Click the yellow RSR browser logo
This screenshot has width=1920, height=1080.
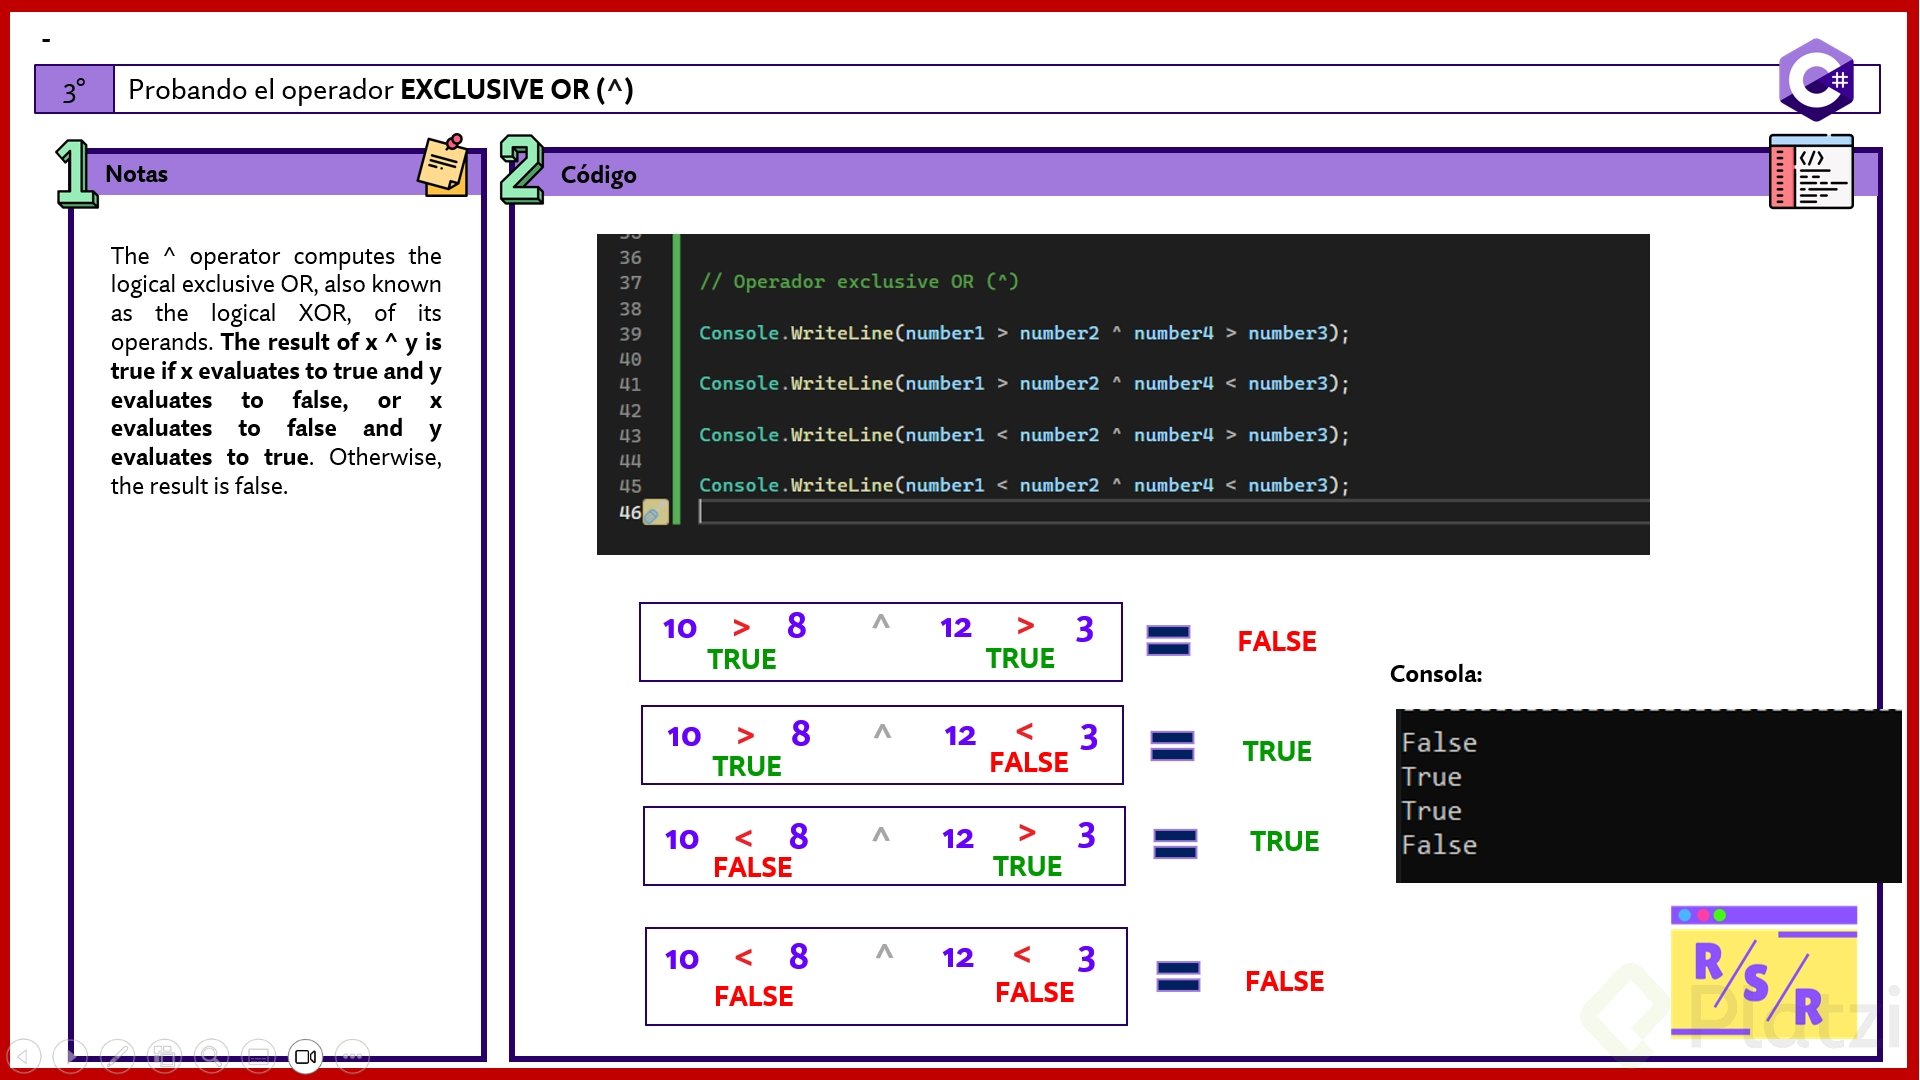[1763, 972]
